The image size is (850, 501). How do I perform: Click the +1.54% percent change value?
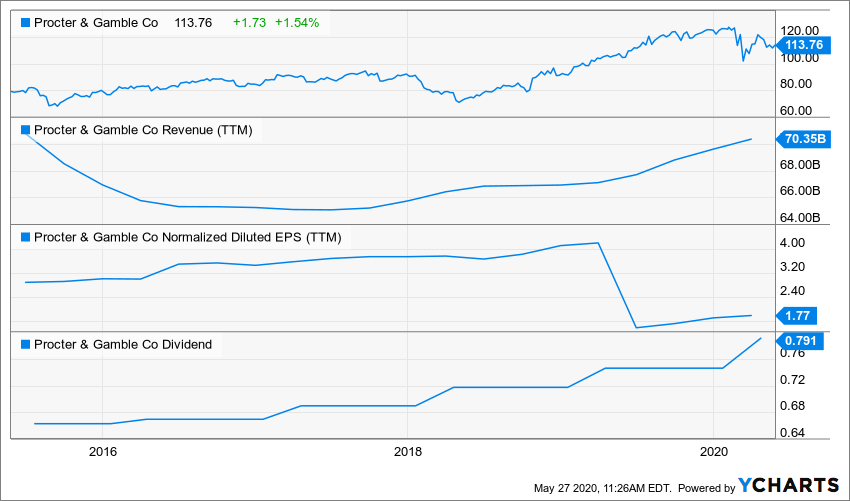pyautogui.click(x=297, y=23)
